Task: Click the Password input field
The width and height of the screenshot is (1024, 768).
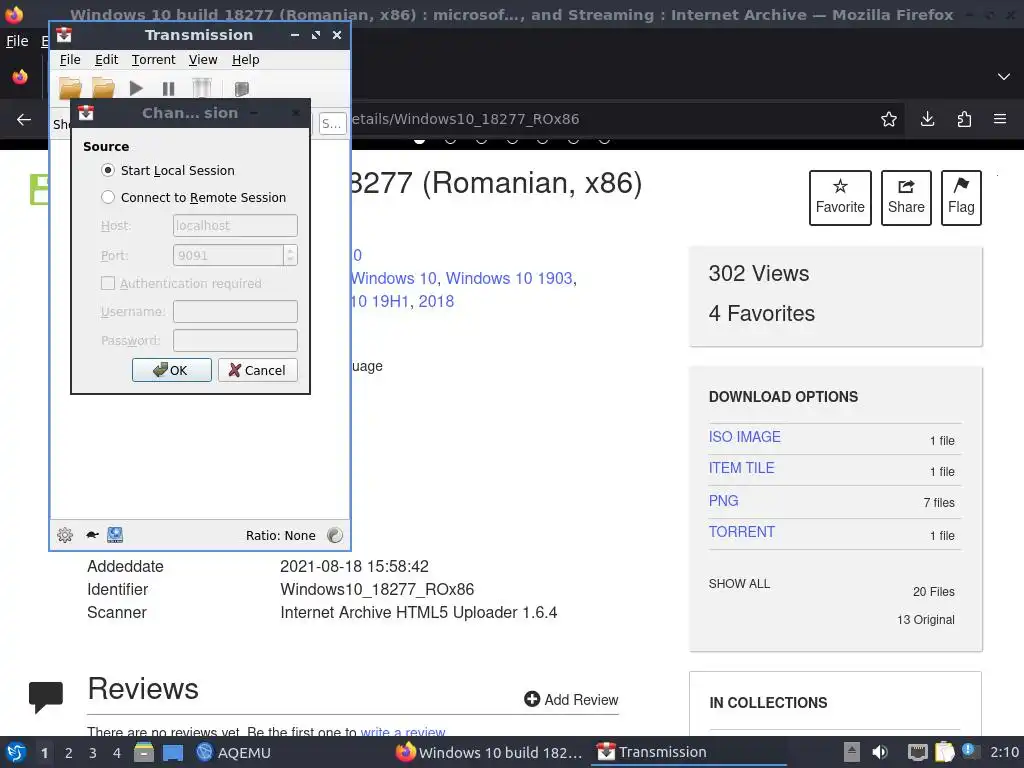Action: 235,340
